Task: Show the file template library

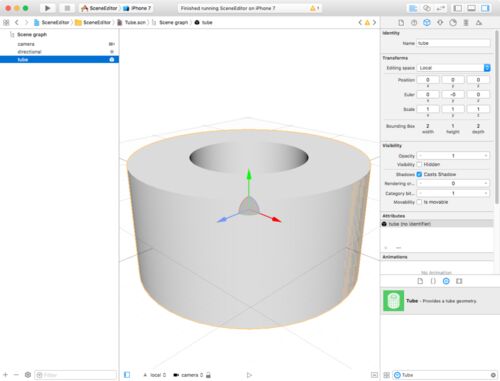Action: coord(420,281)
